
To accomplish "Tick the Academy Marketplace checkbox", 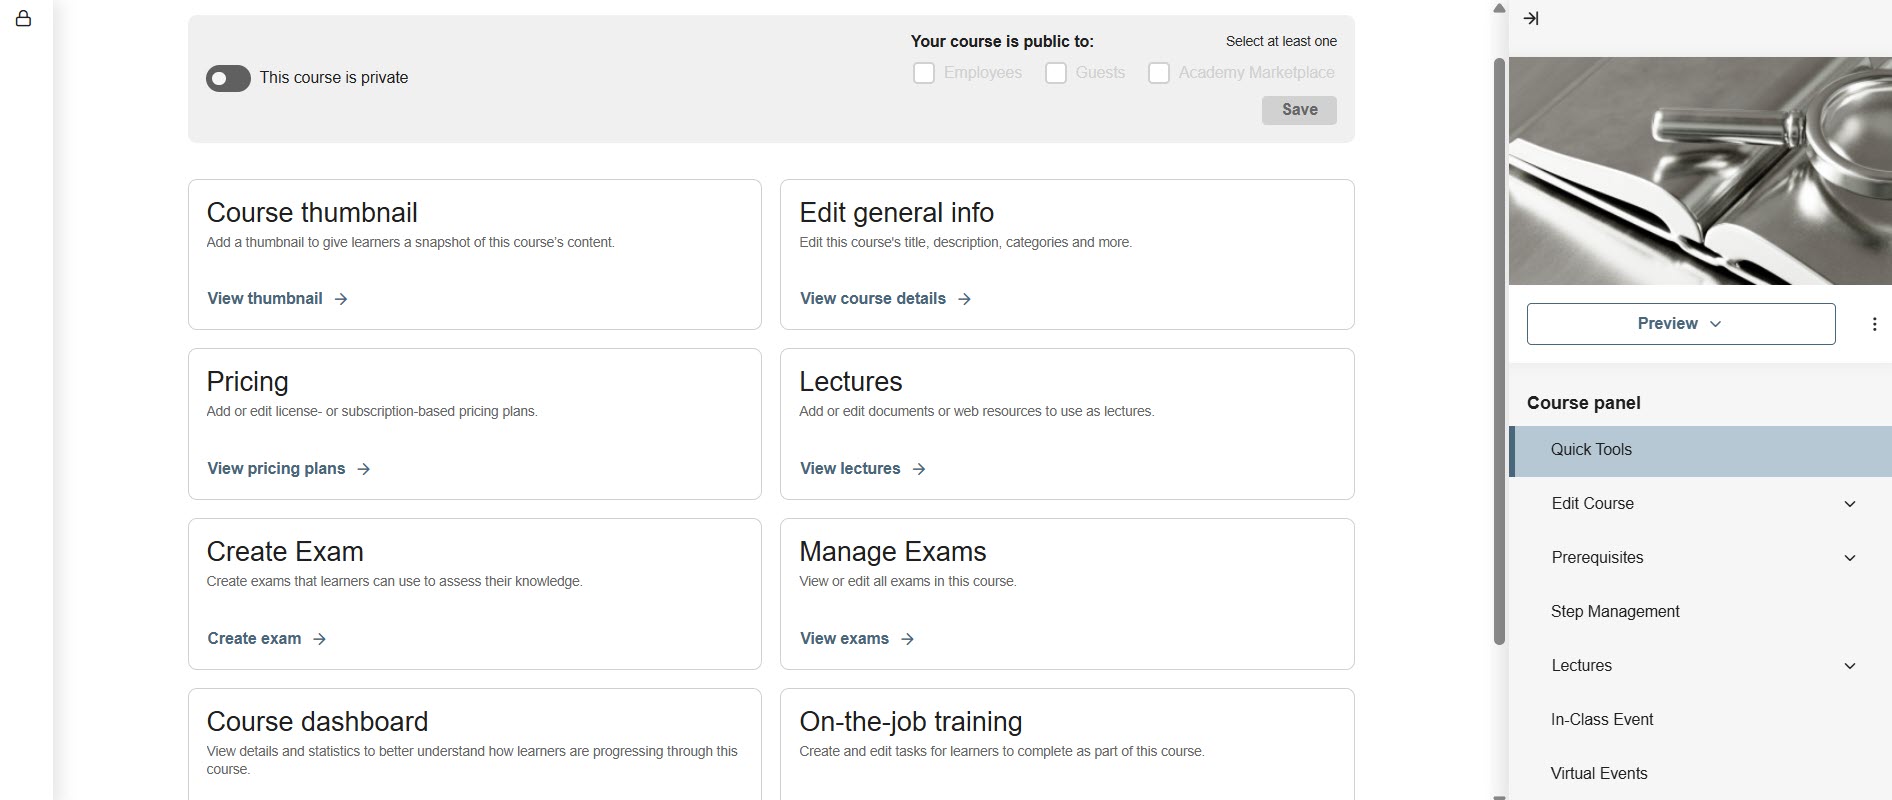I will 1159,73.
